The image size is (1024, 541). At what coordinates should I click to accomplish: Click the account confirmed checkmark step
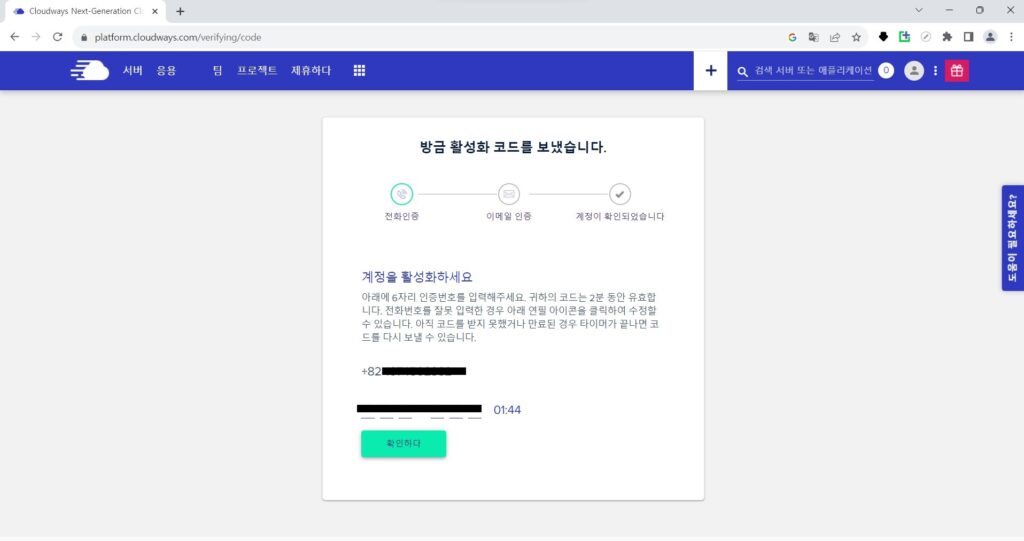click(620, 194)
